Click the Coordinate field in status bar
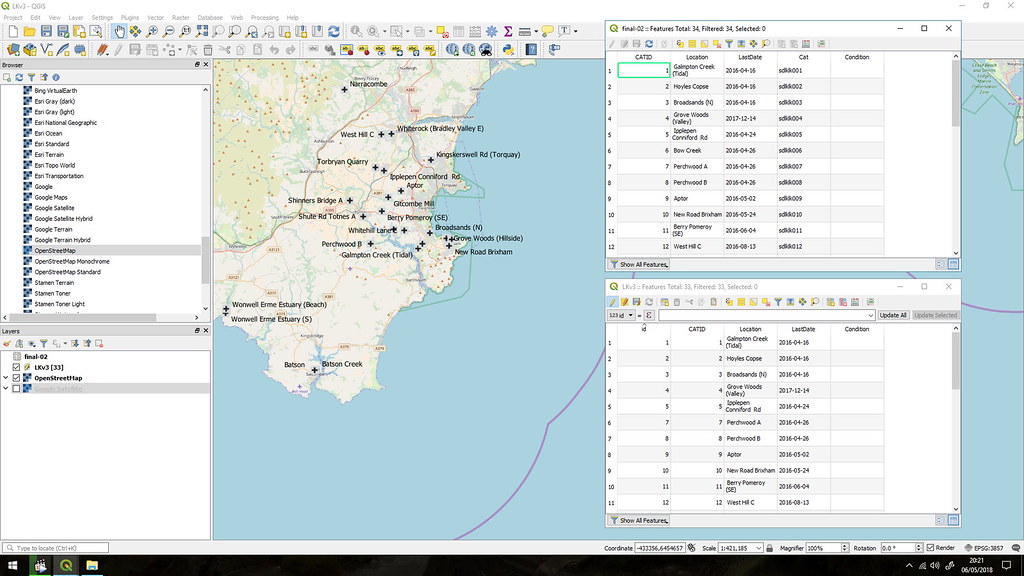This screenshot has width=1024, height=576. coord(660,548)
